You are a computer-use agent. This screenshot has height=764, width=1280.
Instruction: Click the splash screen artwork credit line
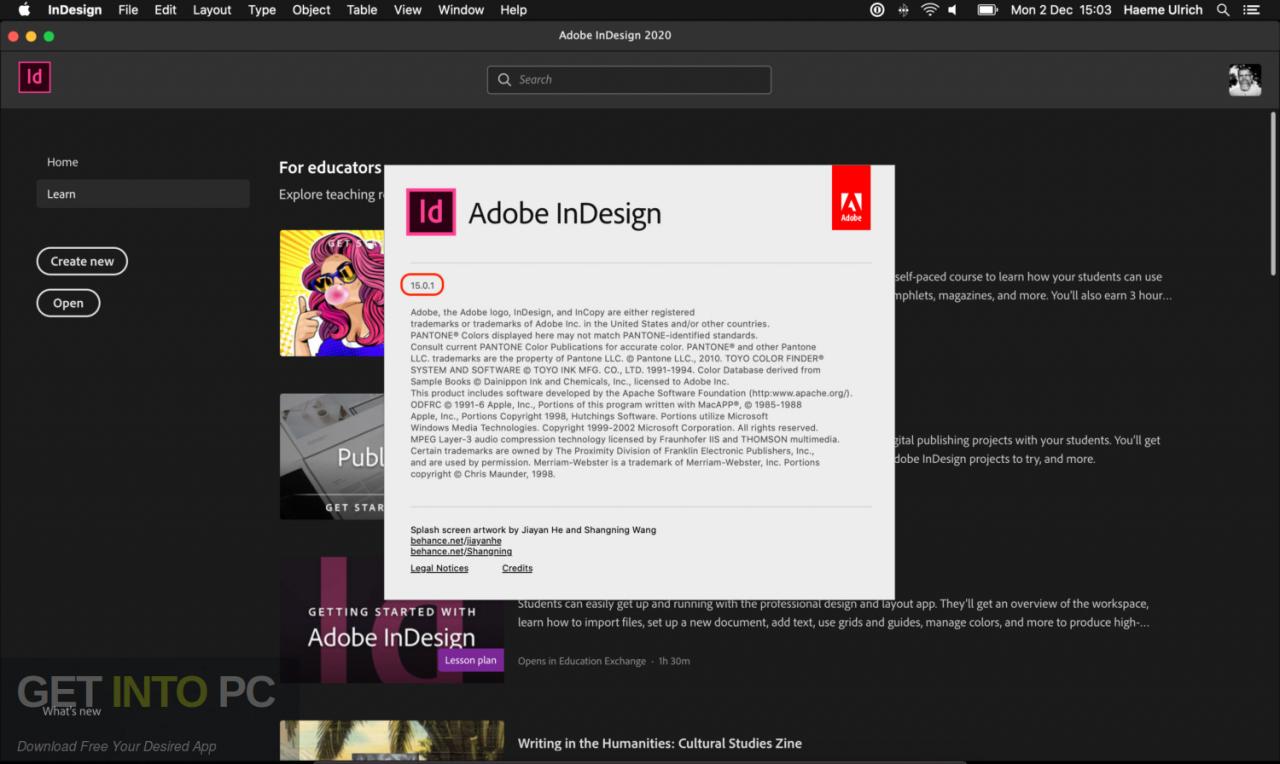point(533,530)
